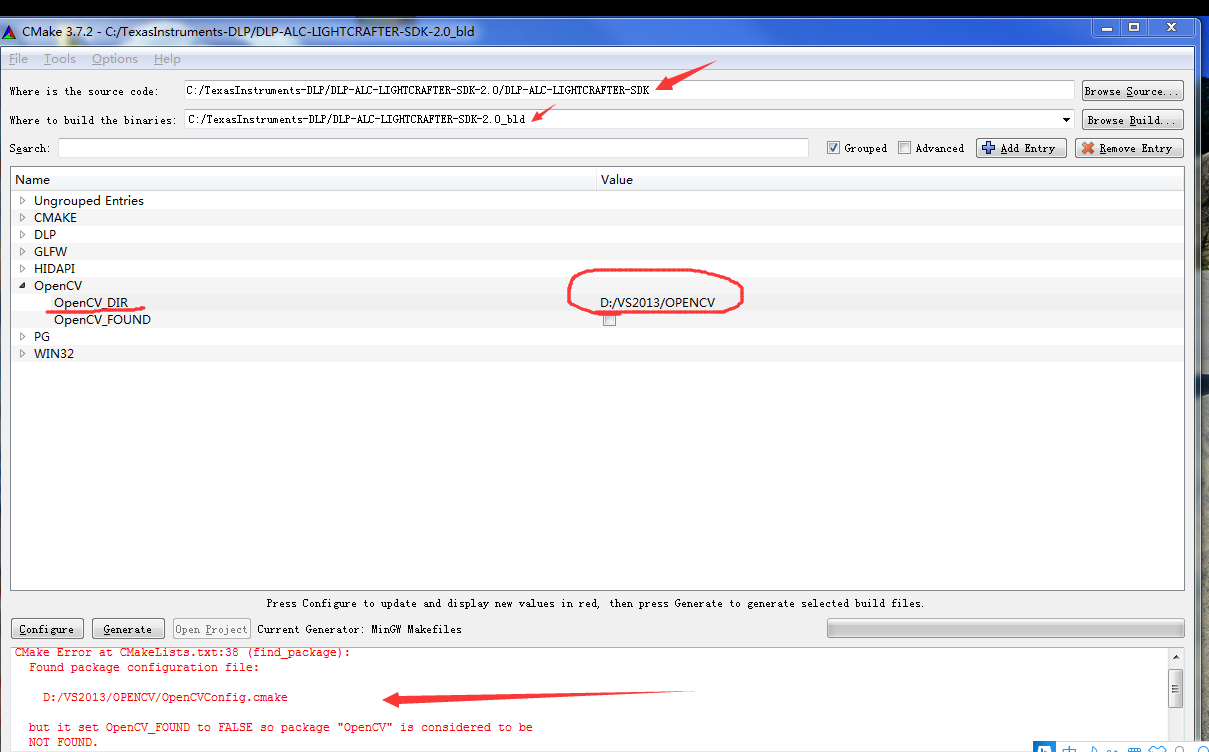Expand the WIN32 group
Screen dimensions: 1209x752
tap(23, 354)
